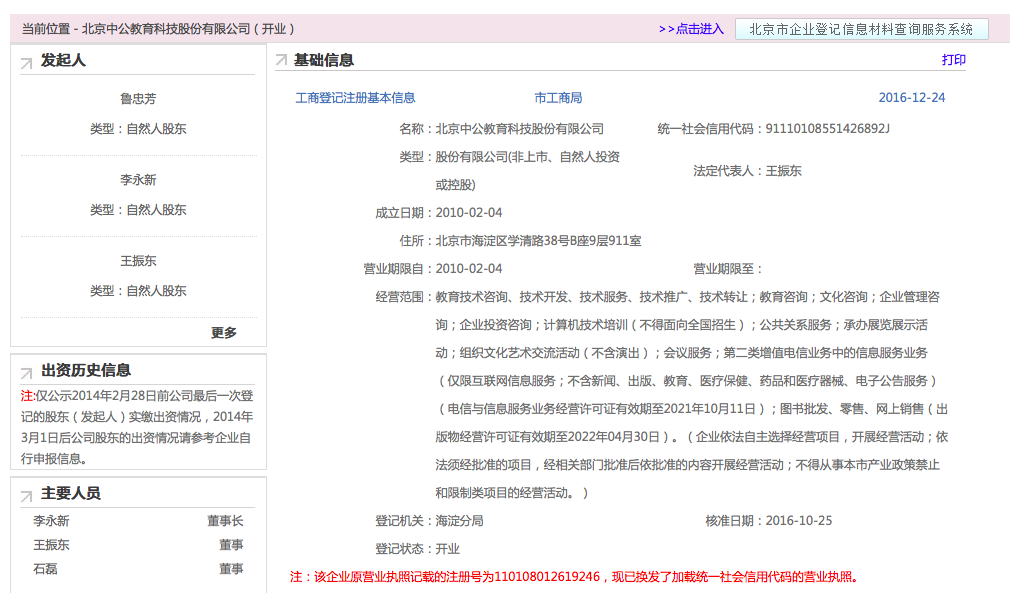
Task: Select founder 王振东 in 发起人 panel
Action: pos(138,261)
